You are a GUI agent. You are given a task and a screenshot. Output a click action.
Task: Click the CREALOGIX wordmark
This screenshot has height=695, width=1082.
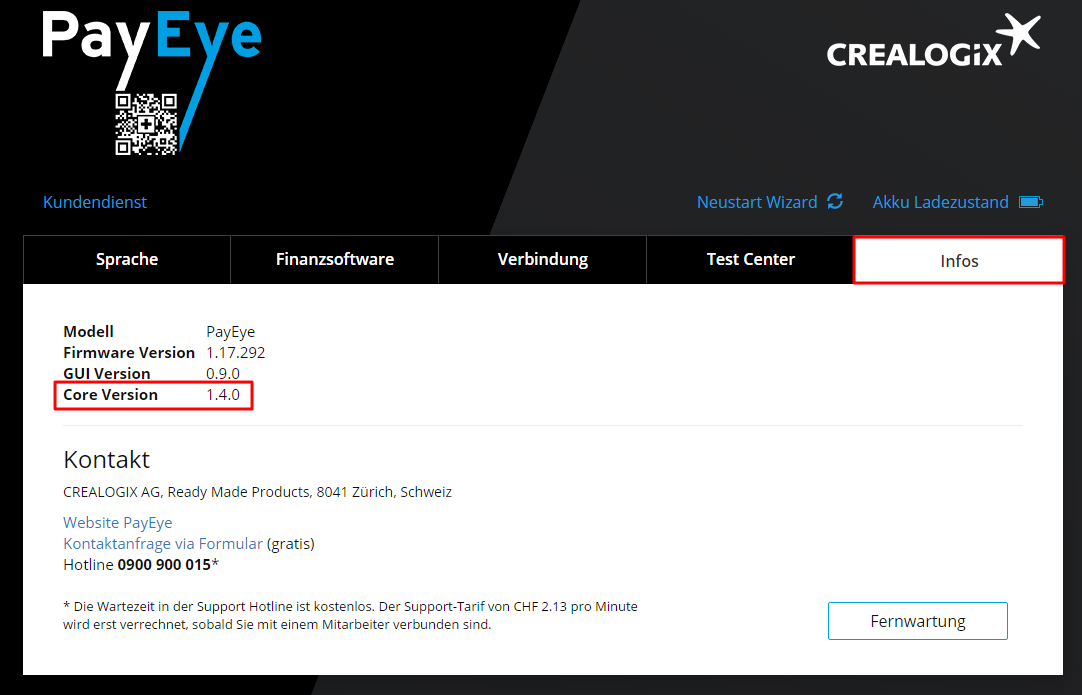[914, 53]
